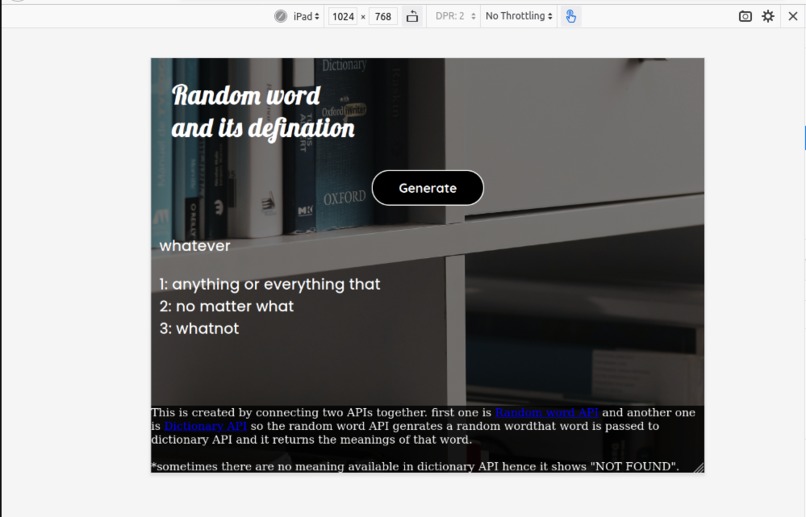The width and height of the screenshot is (806, 517).
Task: Click the "NOT FOUND" note sentence
Action: [415, 466]
